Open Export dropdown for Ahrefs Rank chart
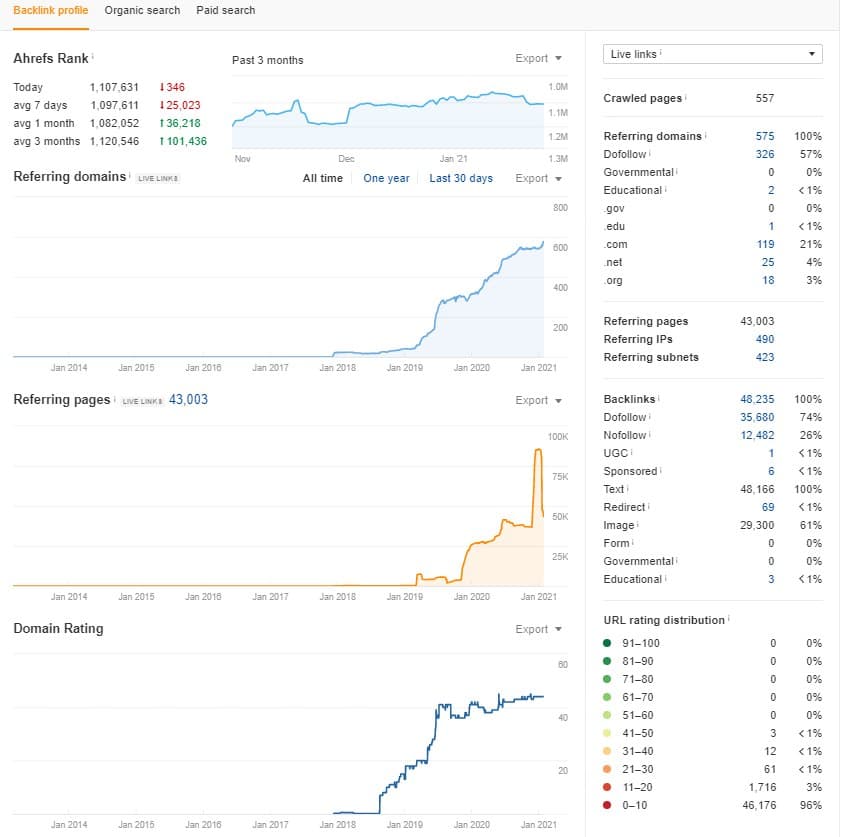844x837 pixels. 538,59
